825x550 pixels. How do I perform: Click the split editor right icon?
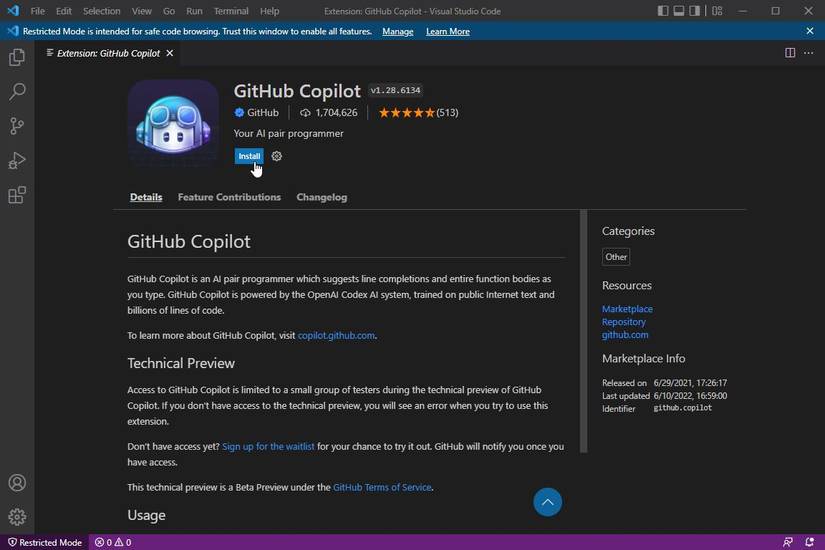pyautogui.click(x=790, y=53)
